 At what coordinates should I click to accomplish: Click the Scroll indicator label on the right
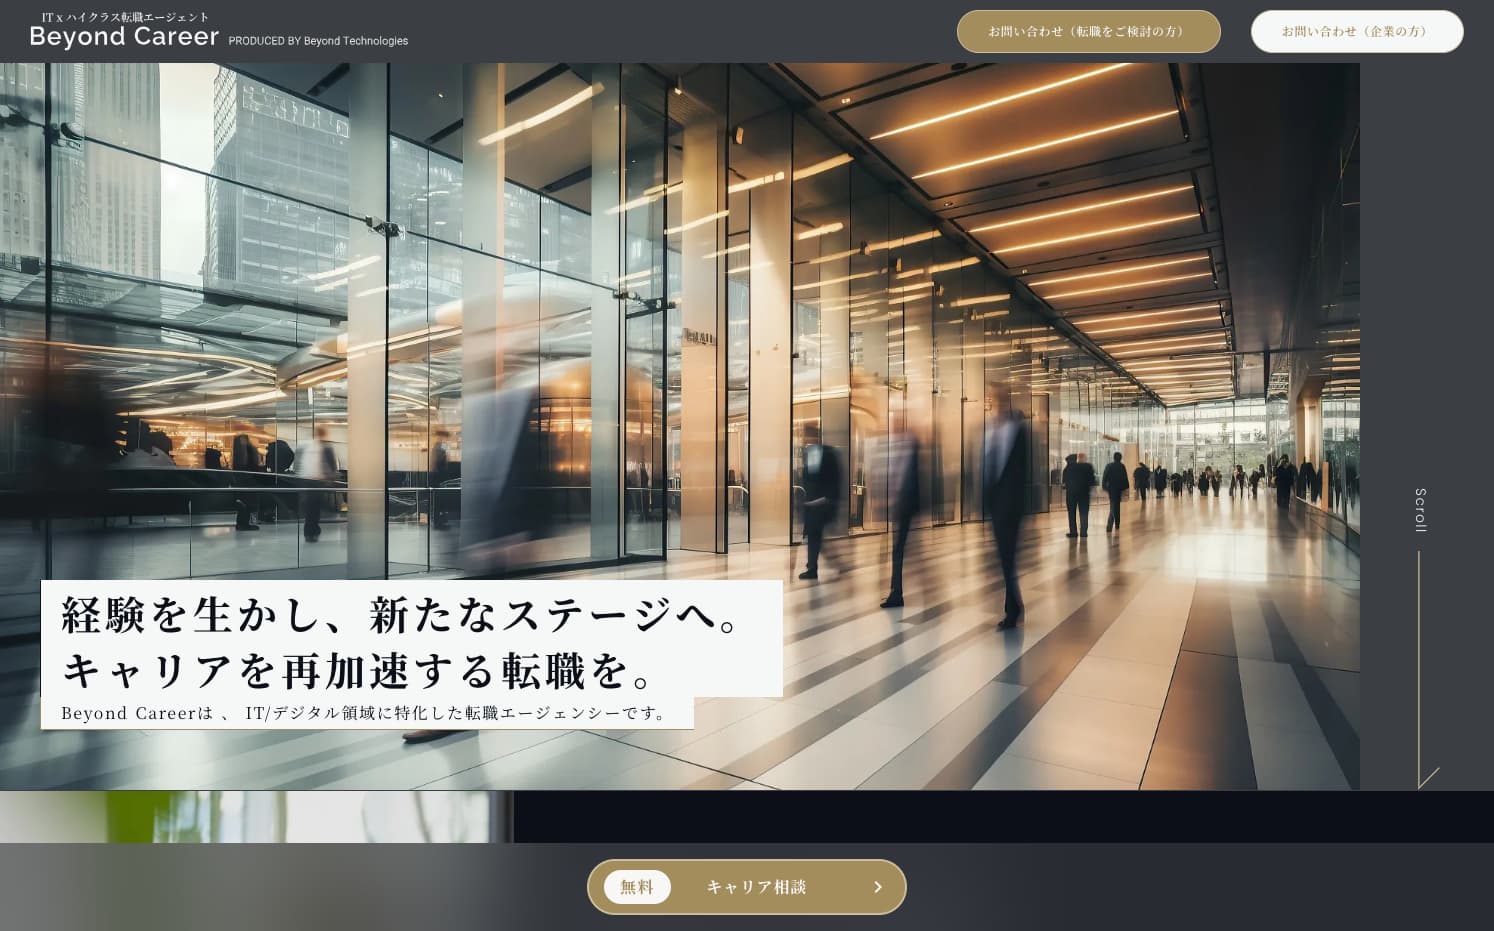[1419, 510]
